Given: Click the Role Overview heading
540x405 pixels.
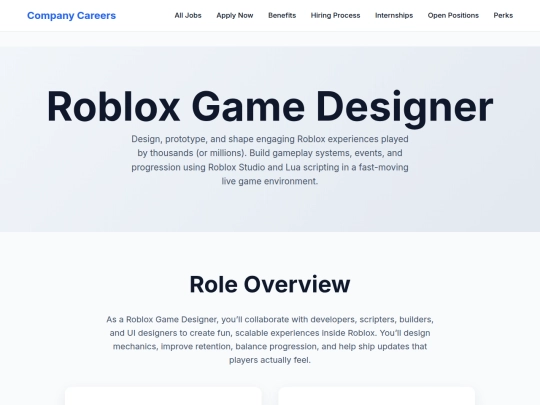Looking at the screenshot, I should (270, 284).
